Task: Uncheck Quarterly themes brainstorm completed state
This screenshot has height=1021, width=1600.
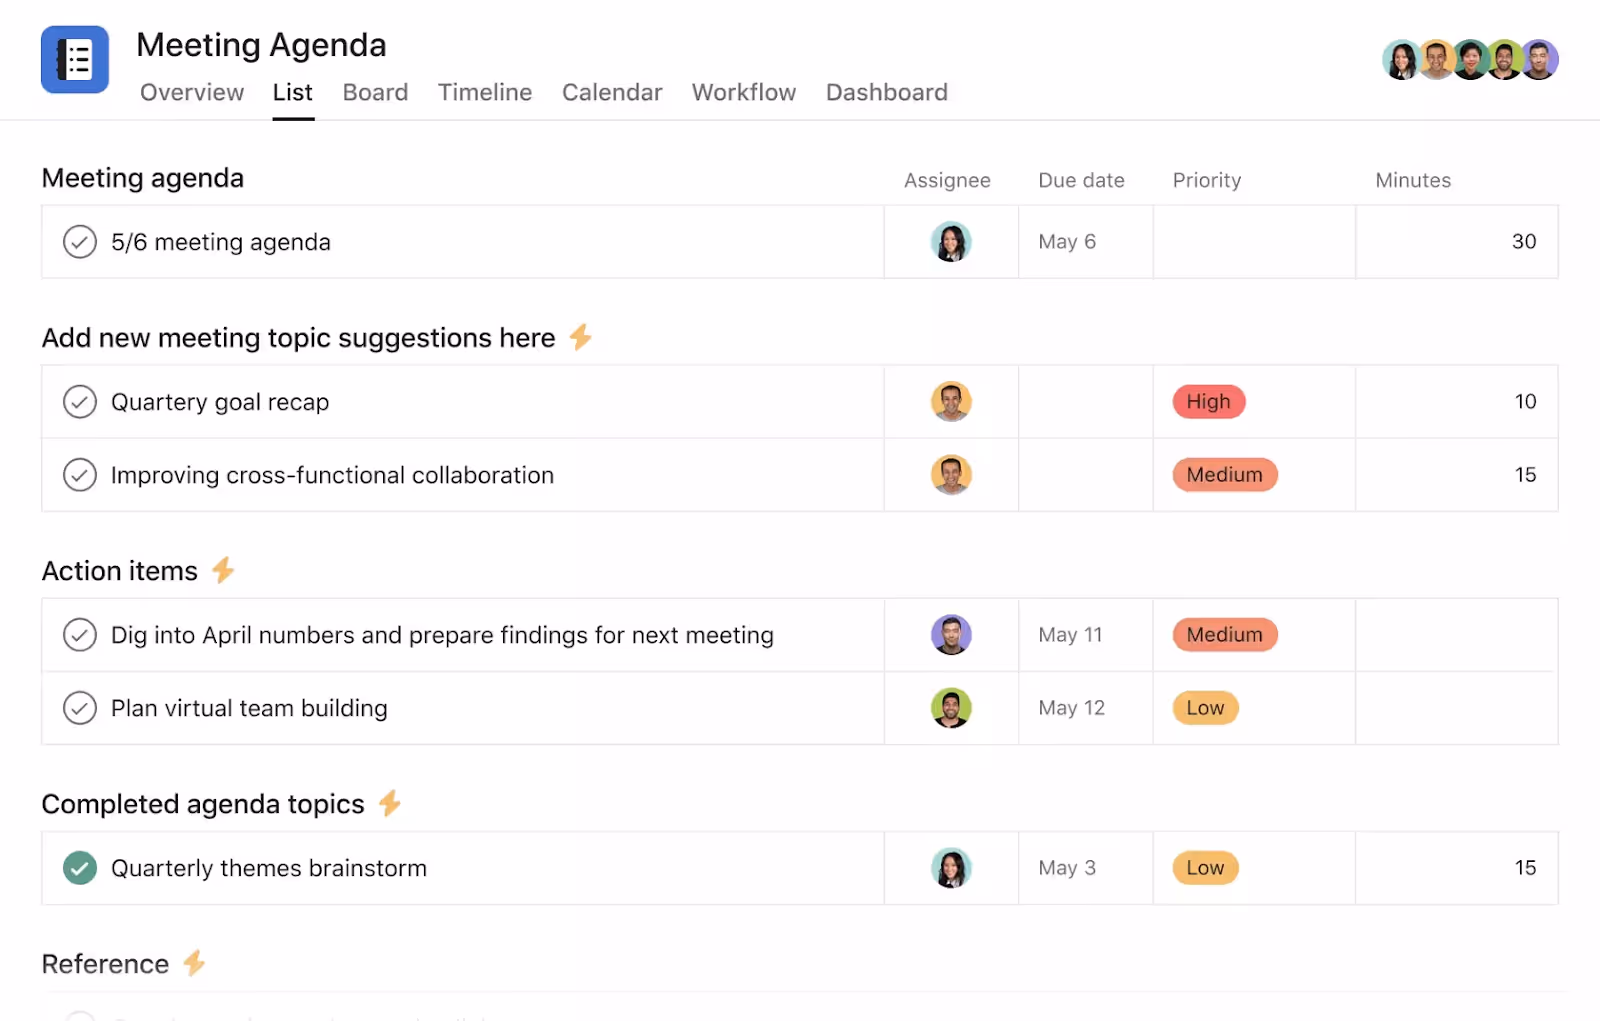Action: point(80,868)
